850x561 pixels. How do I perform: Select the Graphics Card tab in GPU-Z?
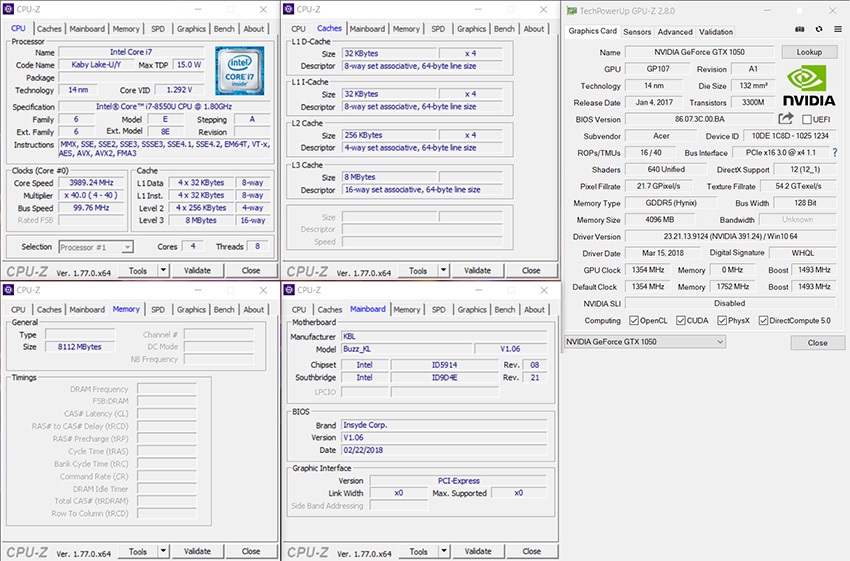click(593, 31)
